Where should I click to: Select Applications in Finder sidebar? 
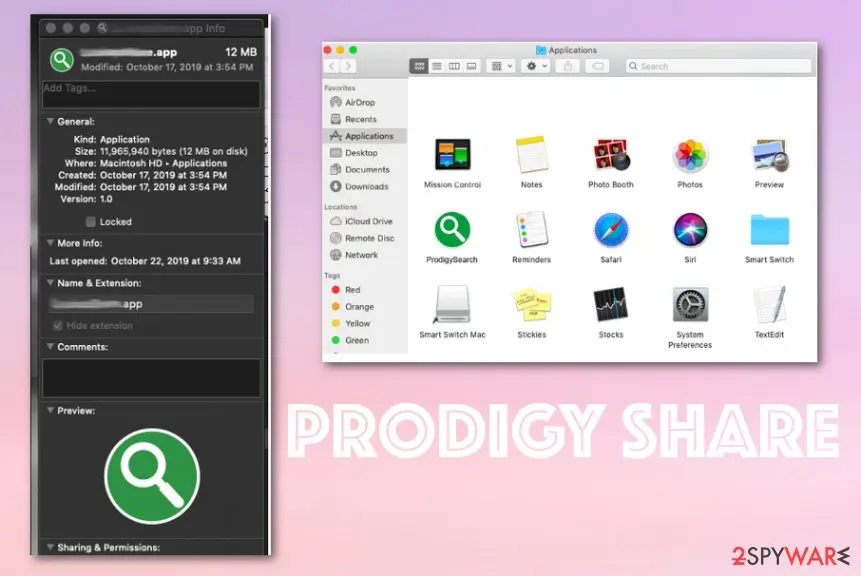coord(365,136)
